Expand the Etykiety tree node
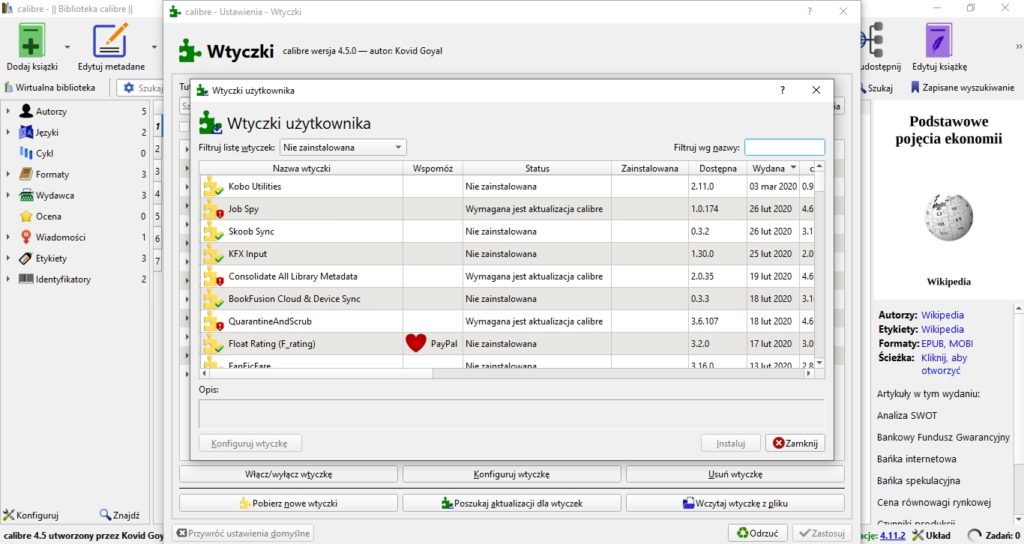Image resolution: width=1024 pixels, height=544 pixels. point(8,258)
